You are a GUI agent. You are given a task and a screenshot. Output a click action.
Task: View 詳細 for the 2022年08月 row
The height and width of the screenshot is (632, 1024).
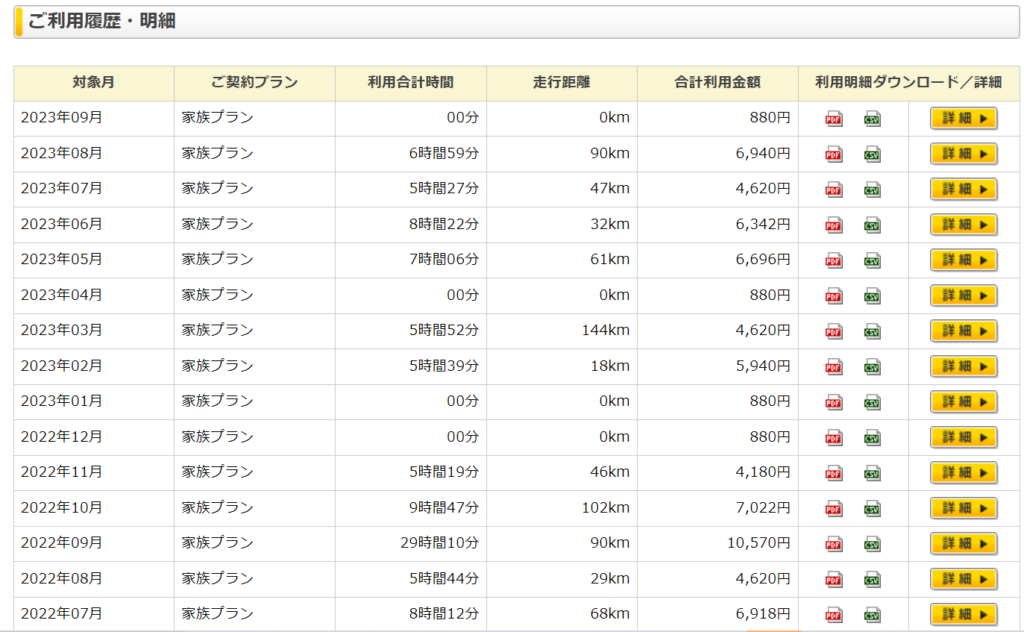pos(963,579)
